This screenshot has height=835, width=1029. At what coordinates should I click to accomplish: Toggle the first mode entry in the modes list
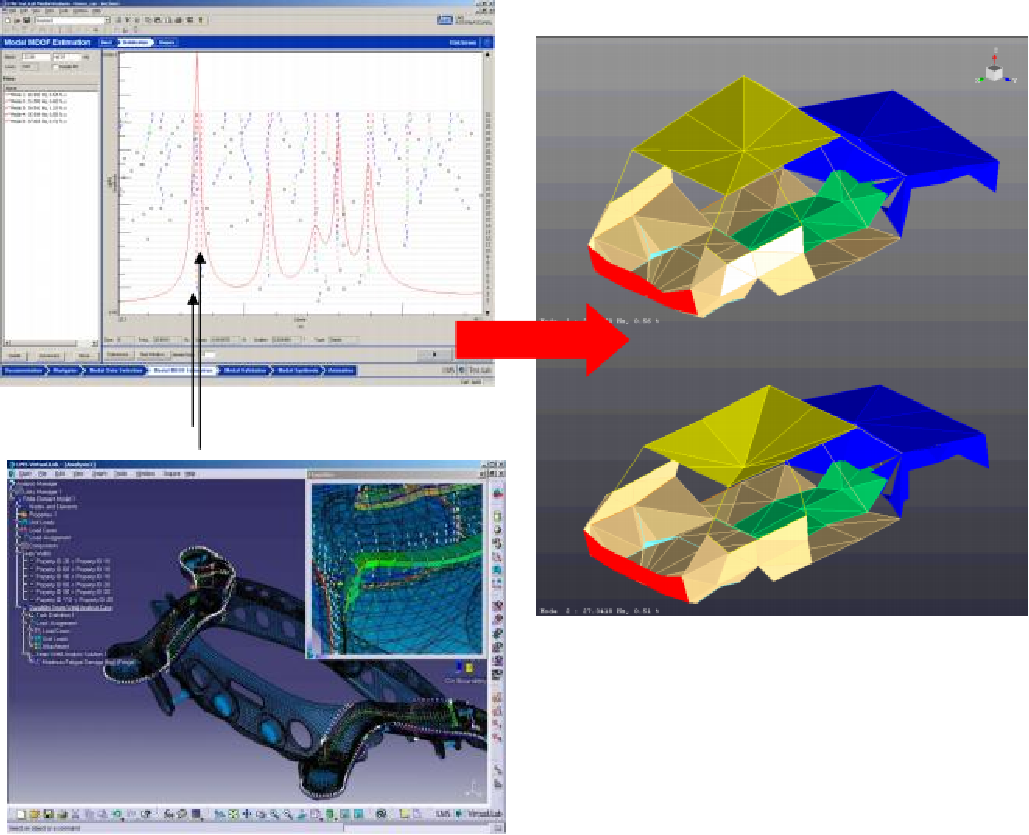8,95
